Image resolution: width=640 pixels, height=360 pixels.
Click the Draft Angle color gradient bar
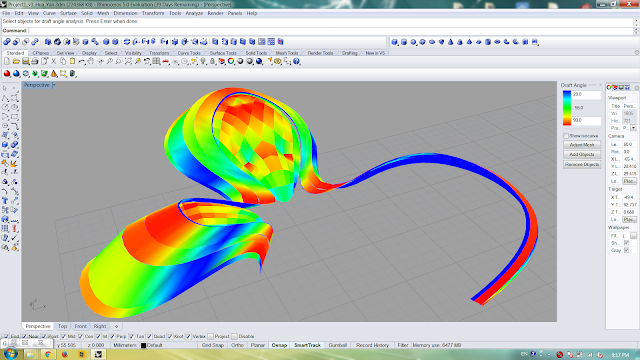pos(567,108)
